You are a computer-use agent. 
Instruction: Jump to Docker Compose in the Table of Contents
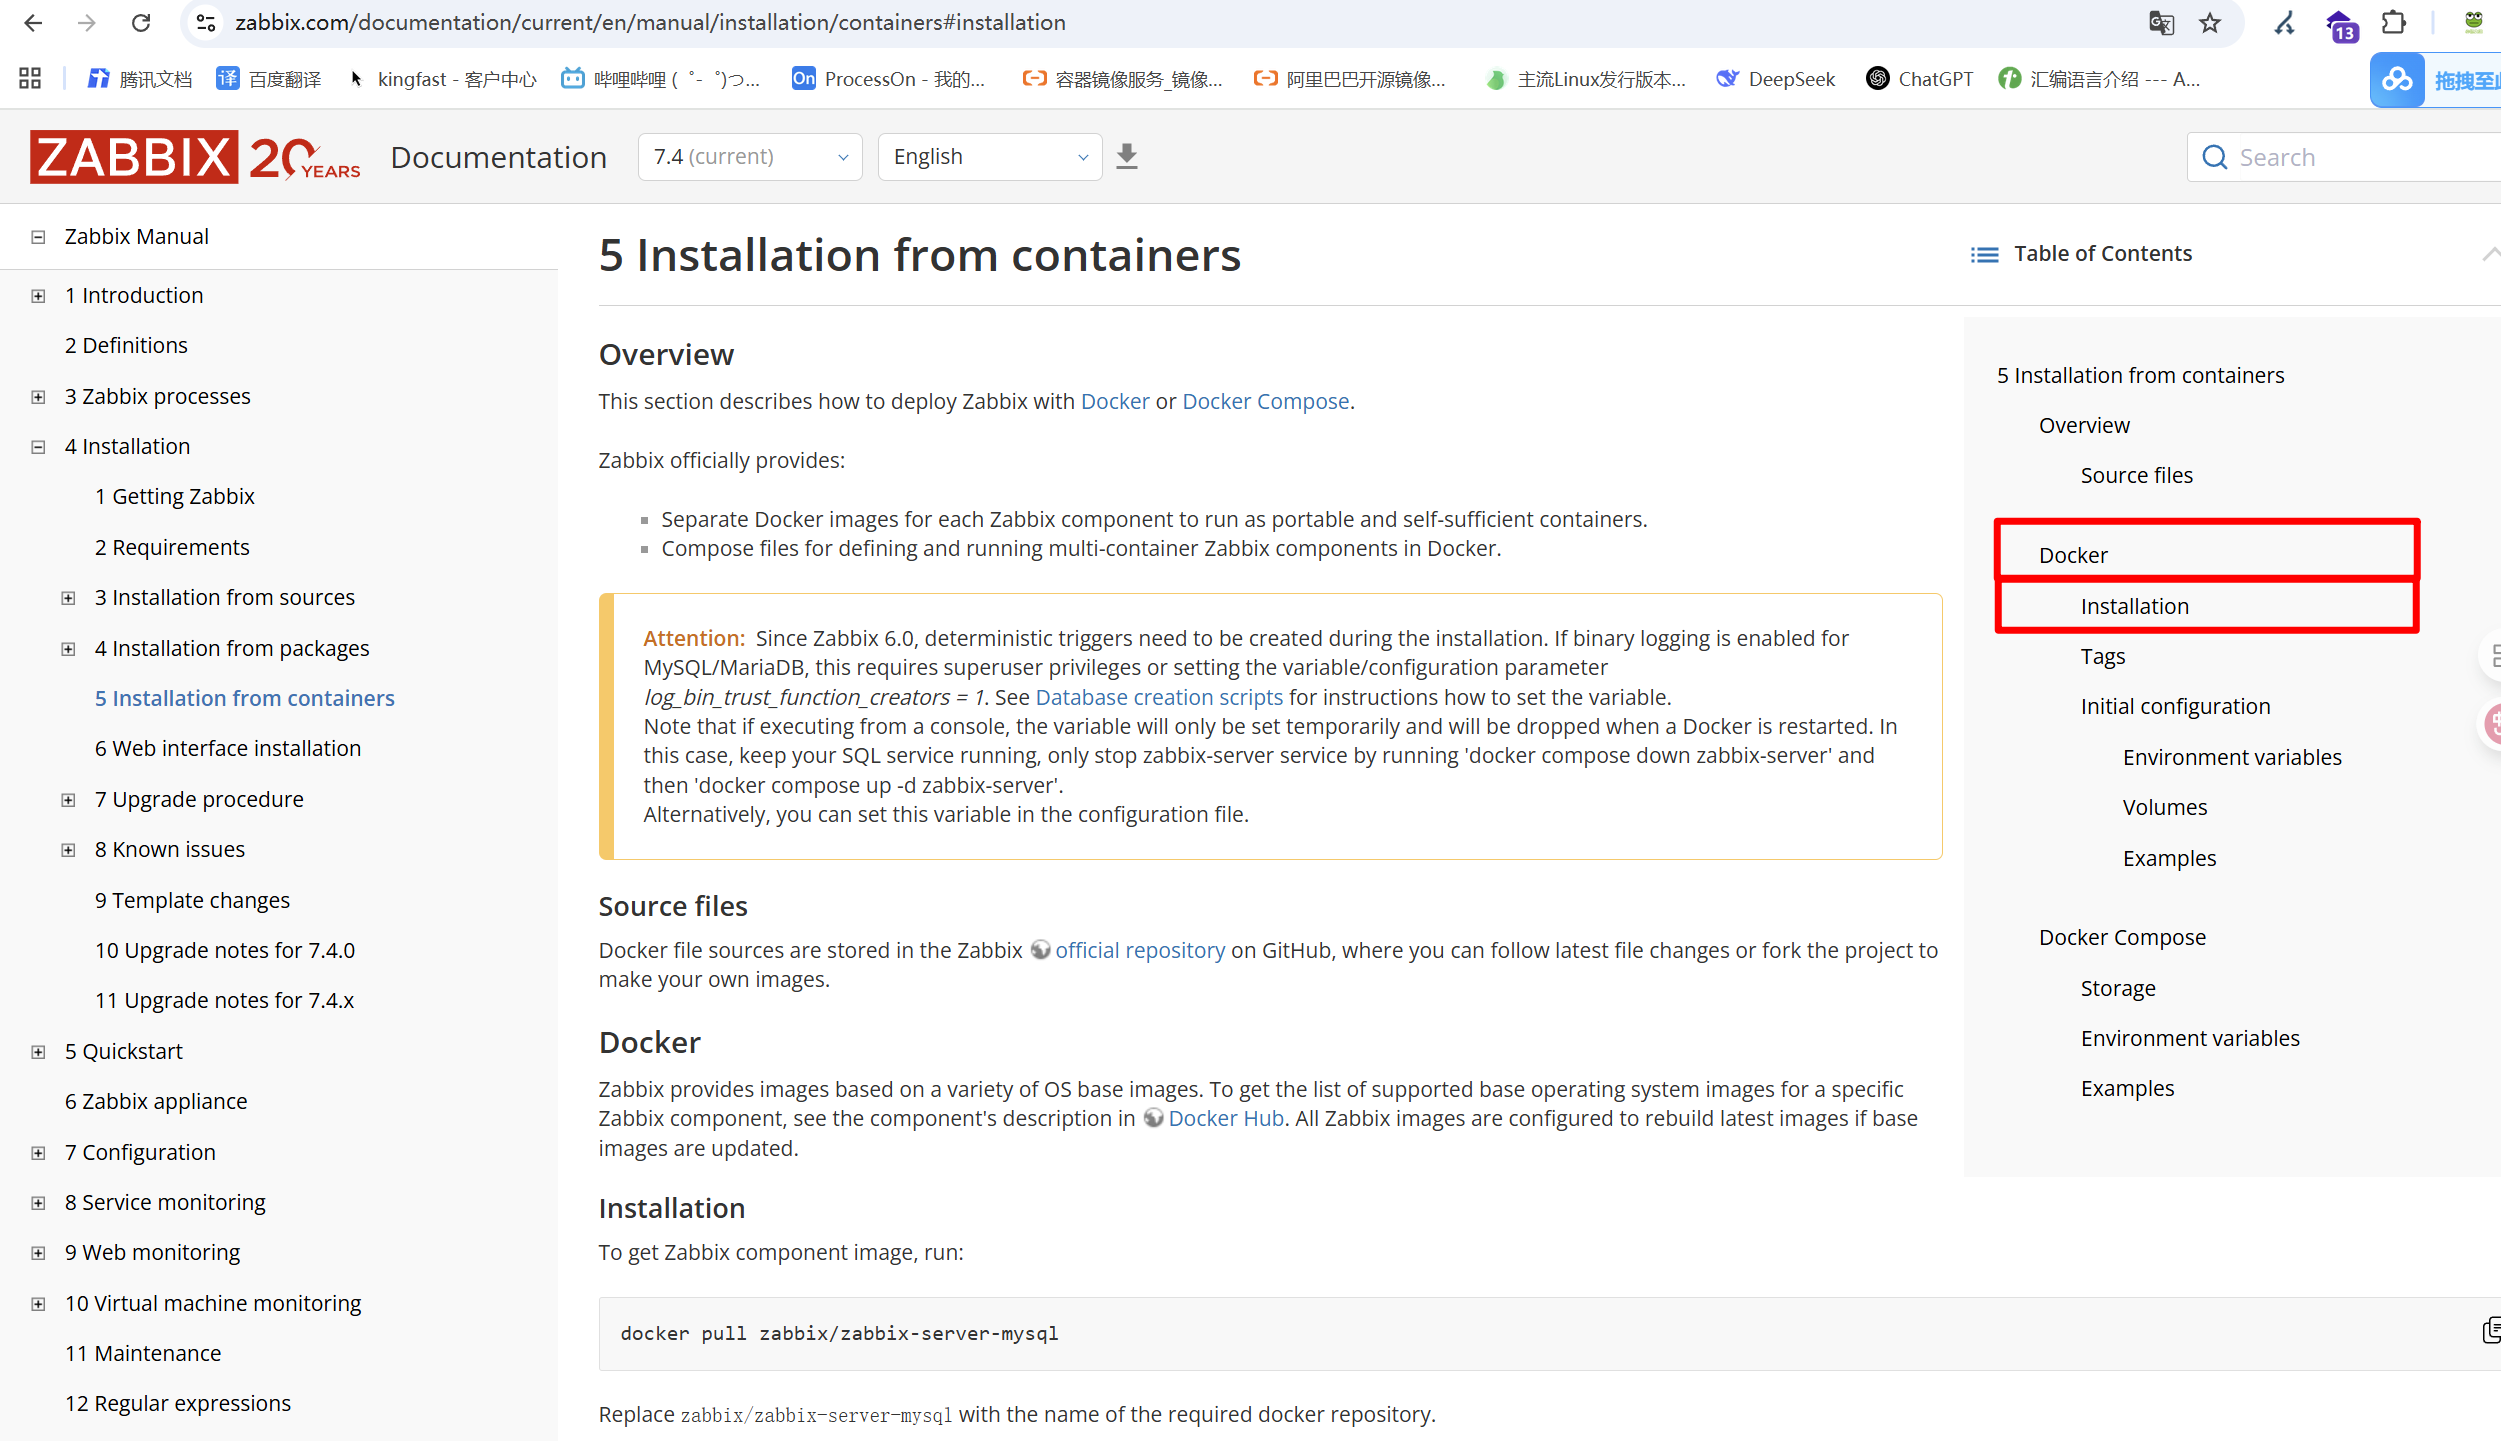(x=2122, y=937)
